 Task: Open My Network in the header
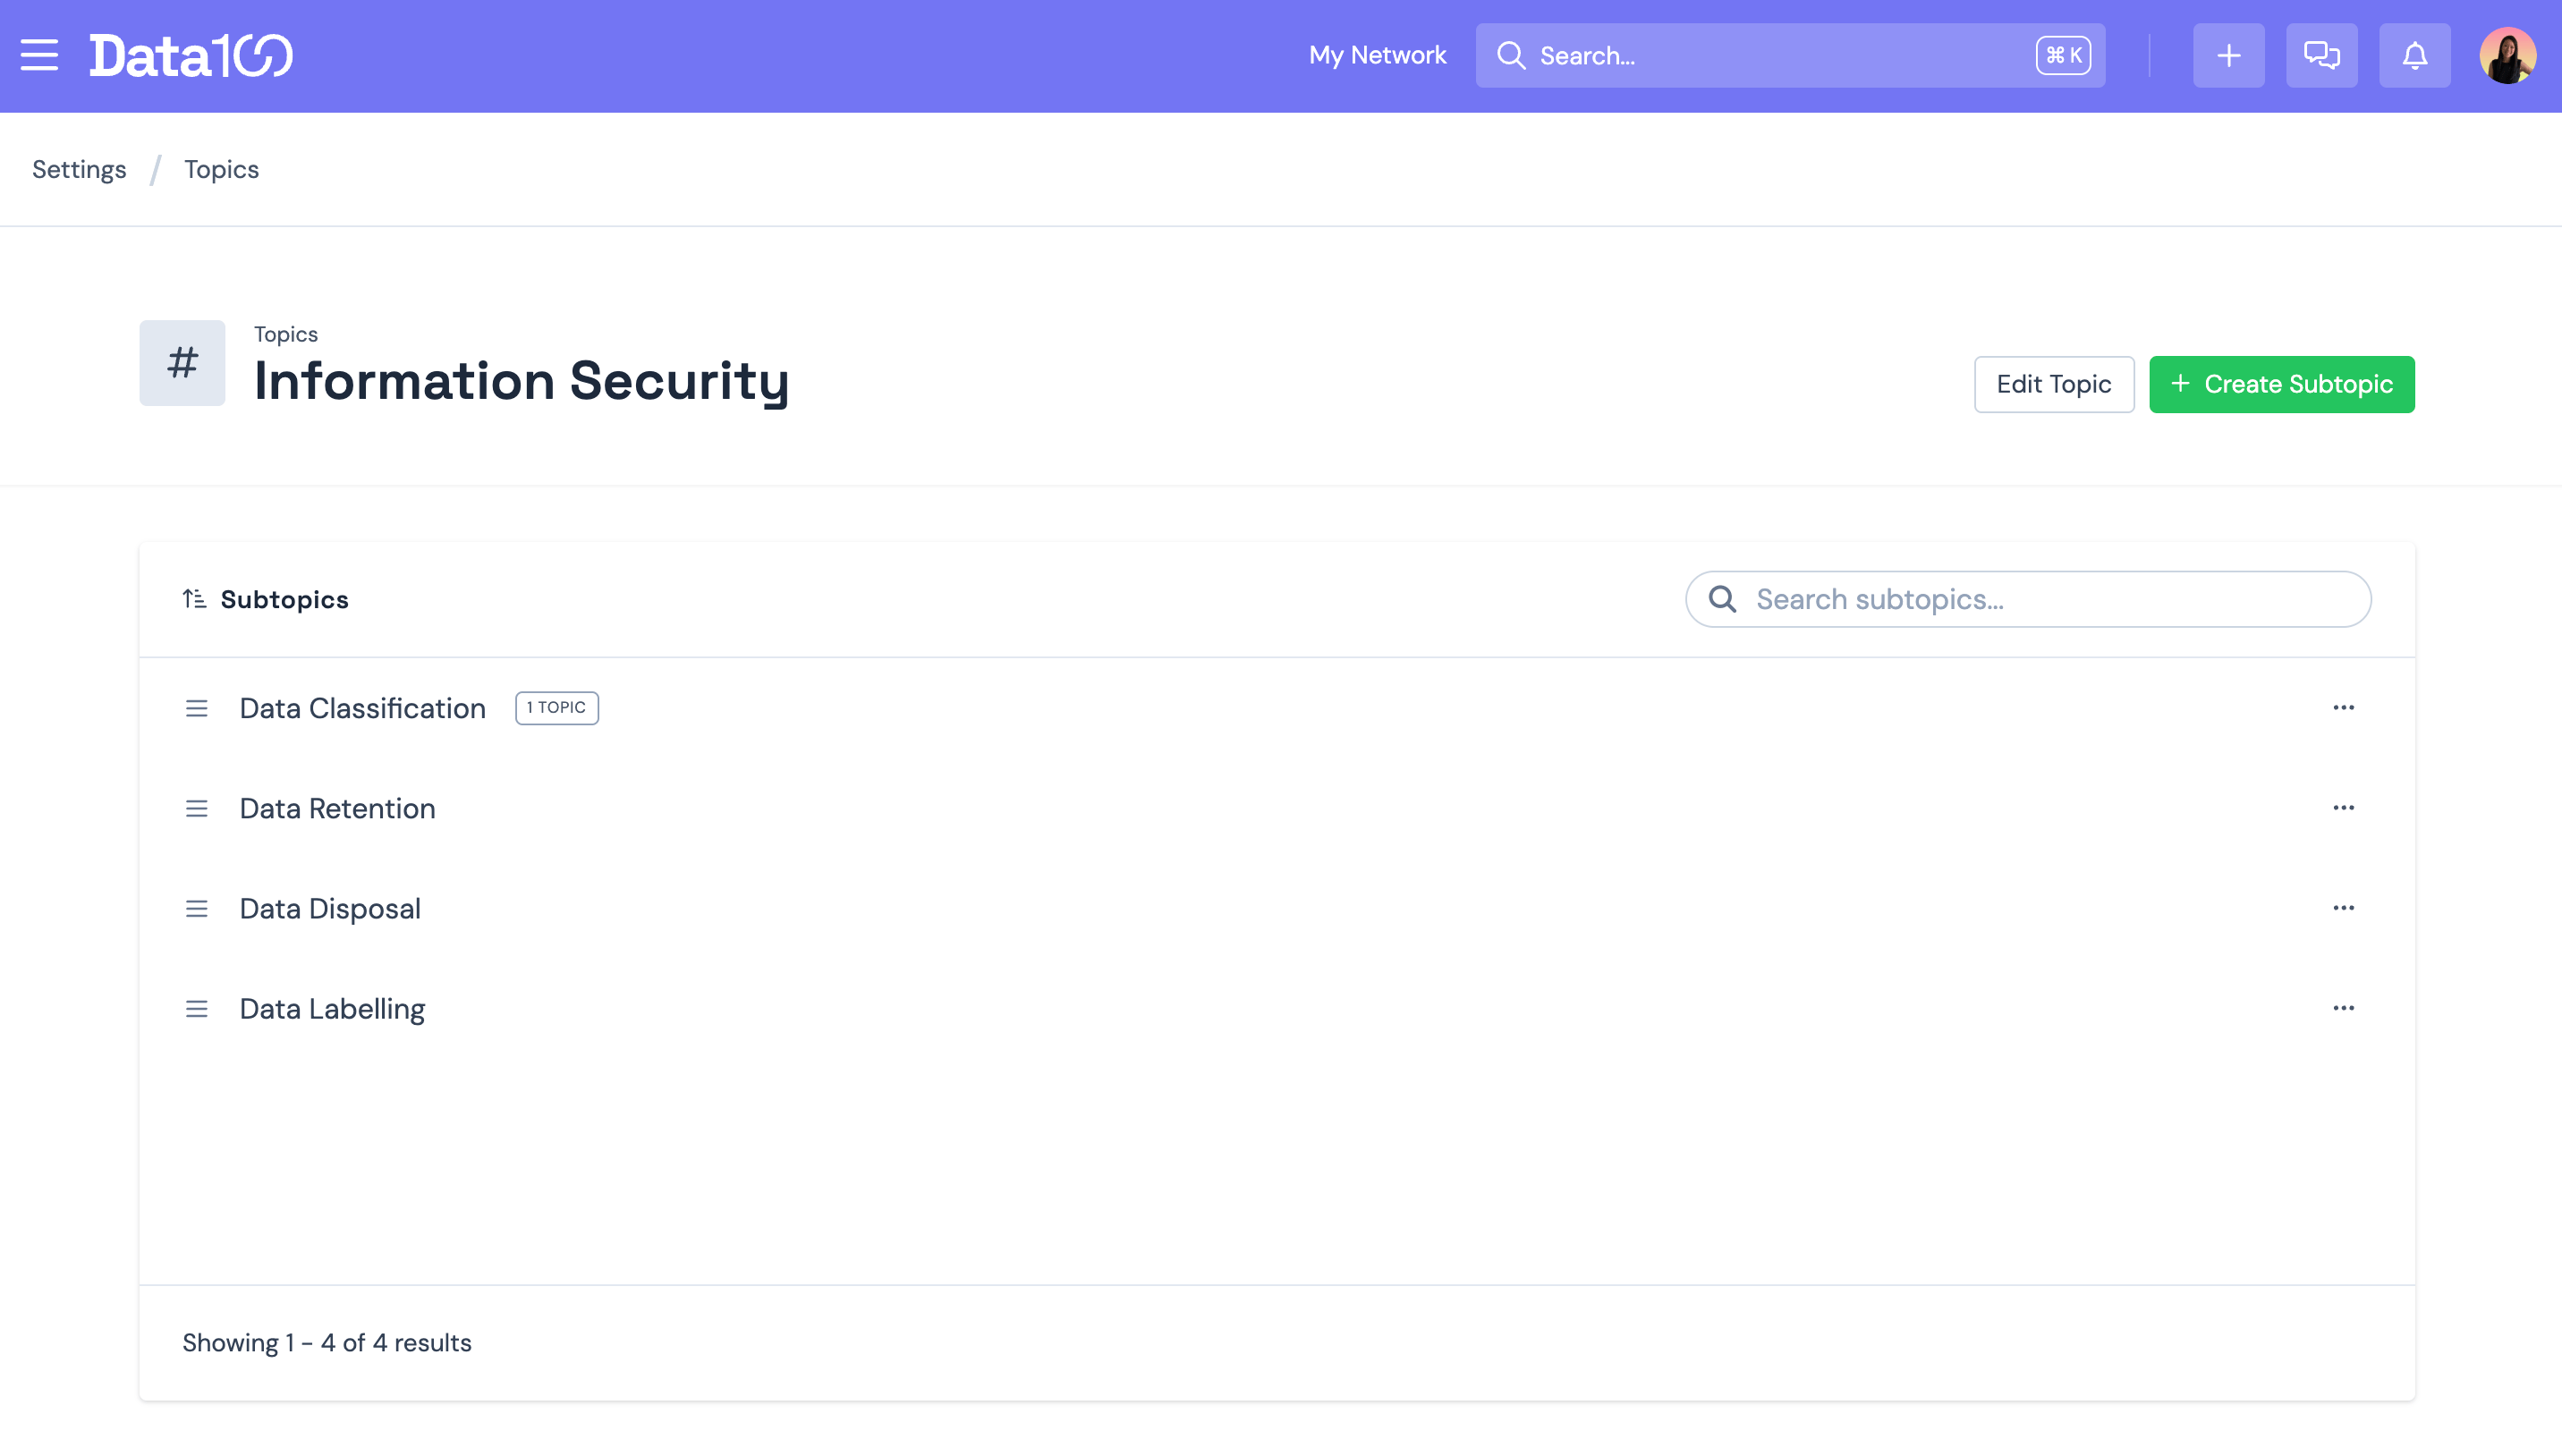click(x=1377, y=55)
